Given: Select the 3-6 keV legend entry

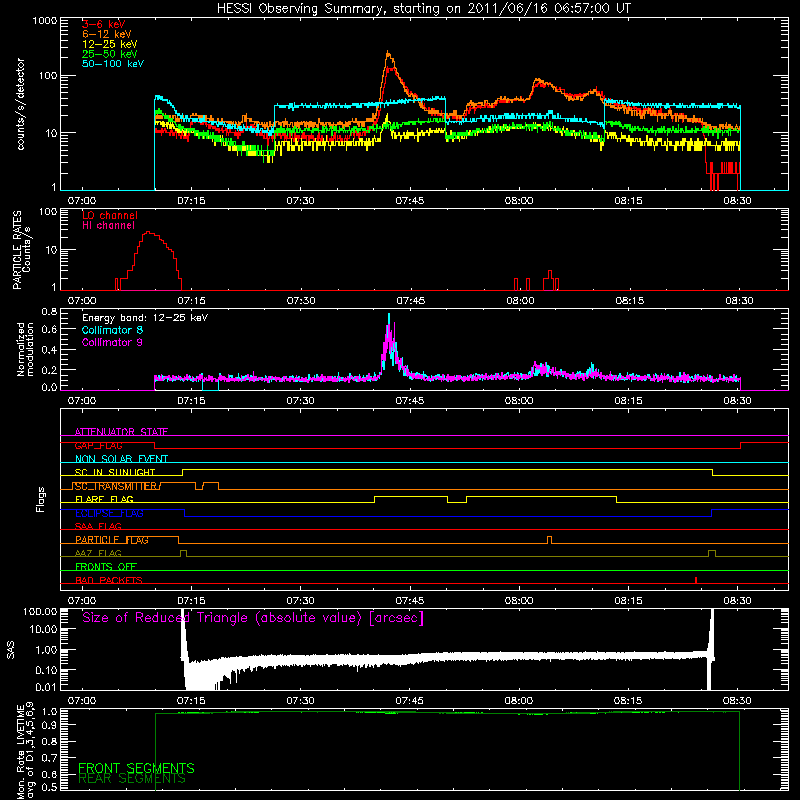Looking at the screenshot, I should pyautogui.click(x=104, y=24).
